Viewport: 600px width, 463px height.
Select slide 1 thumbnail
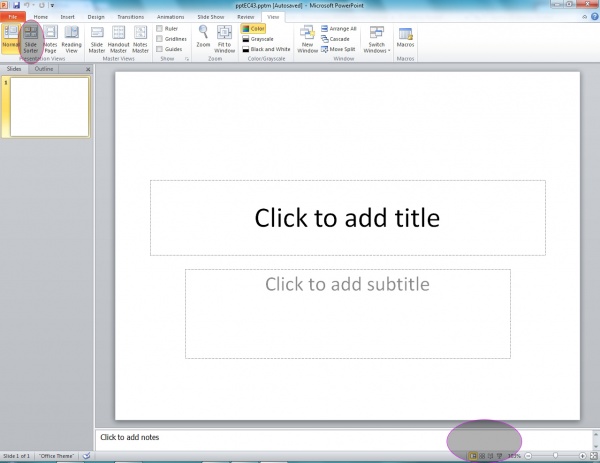click(x=49, y=107)
